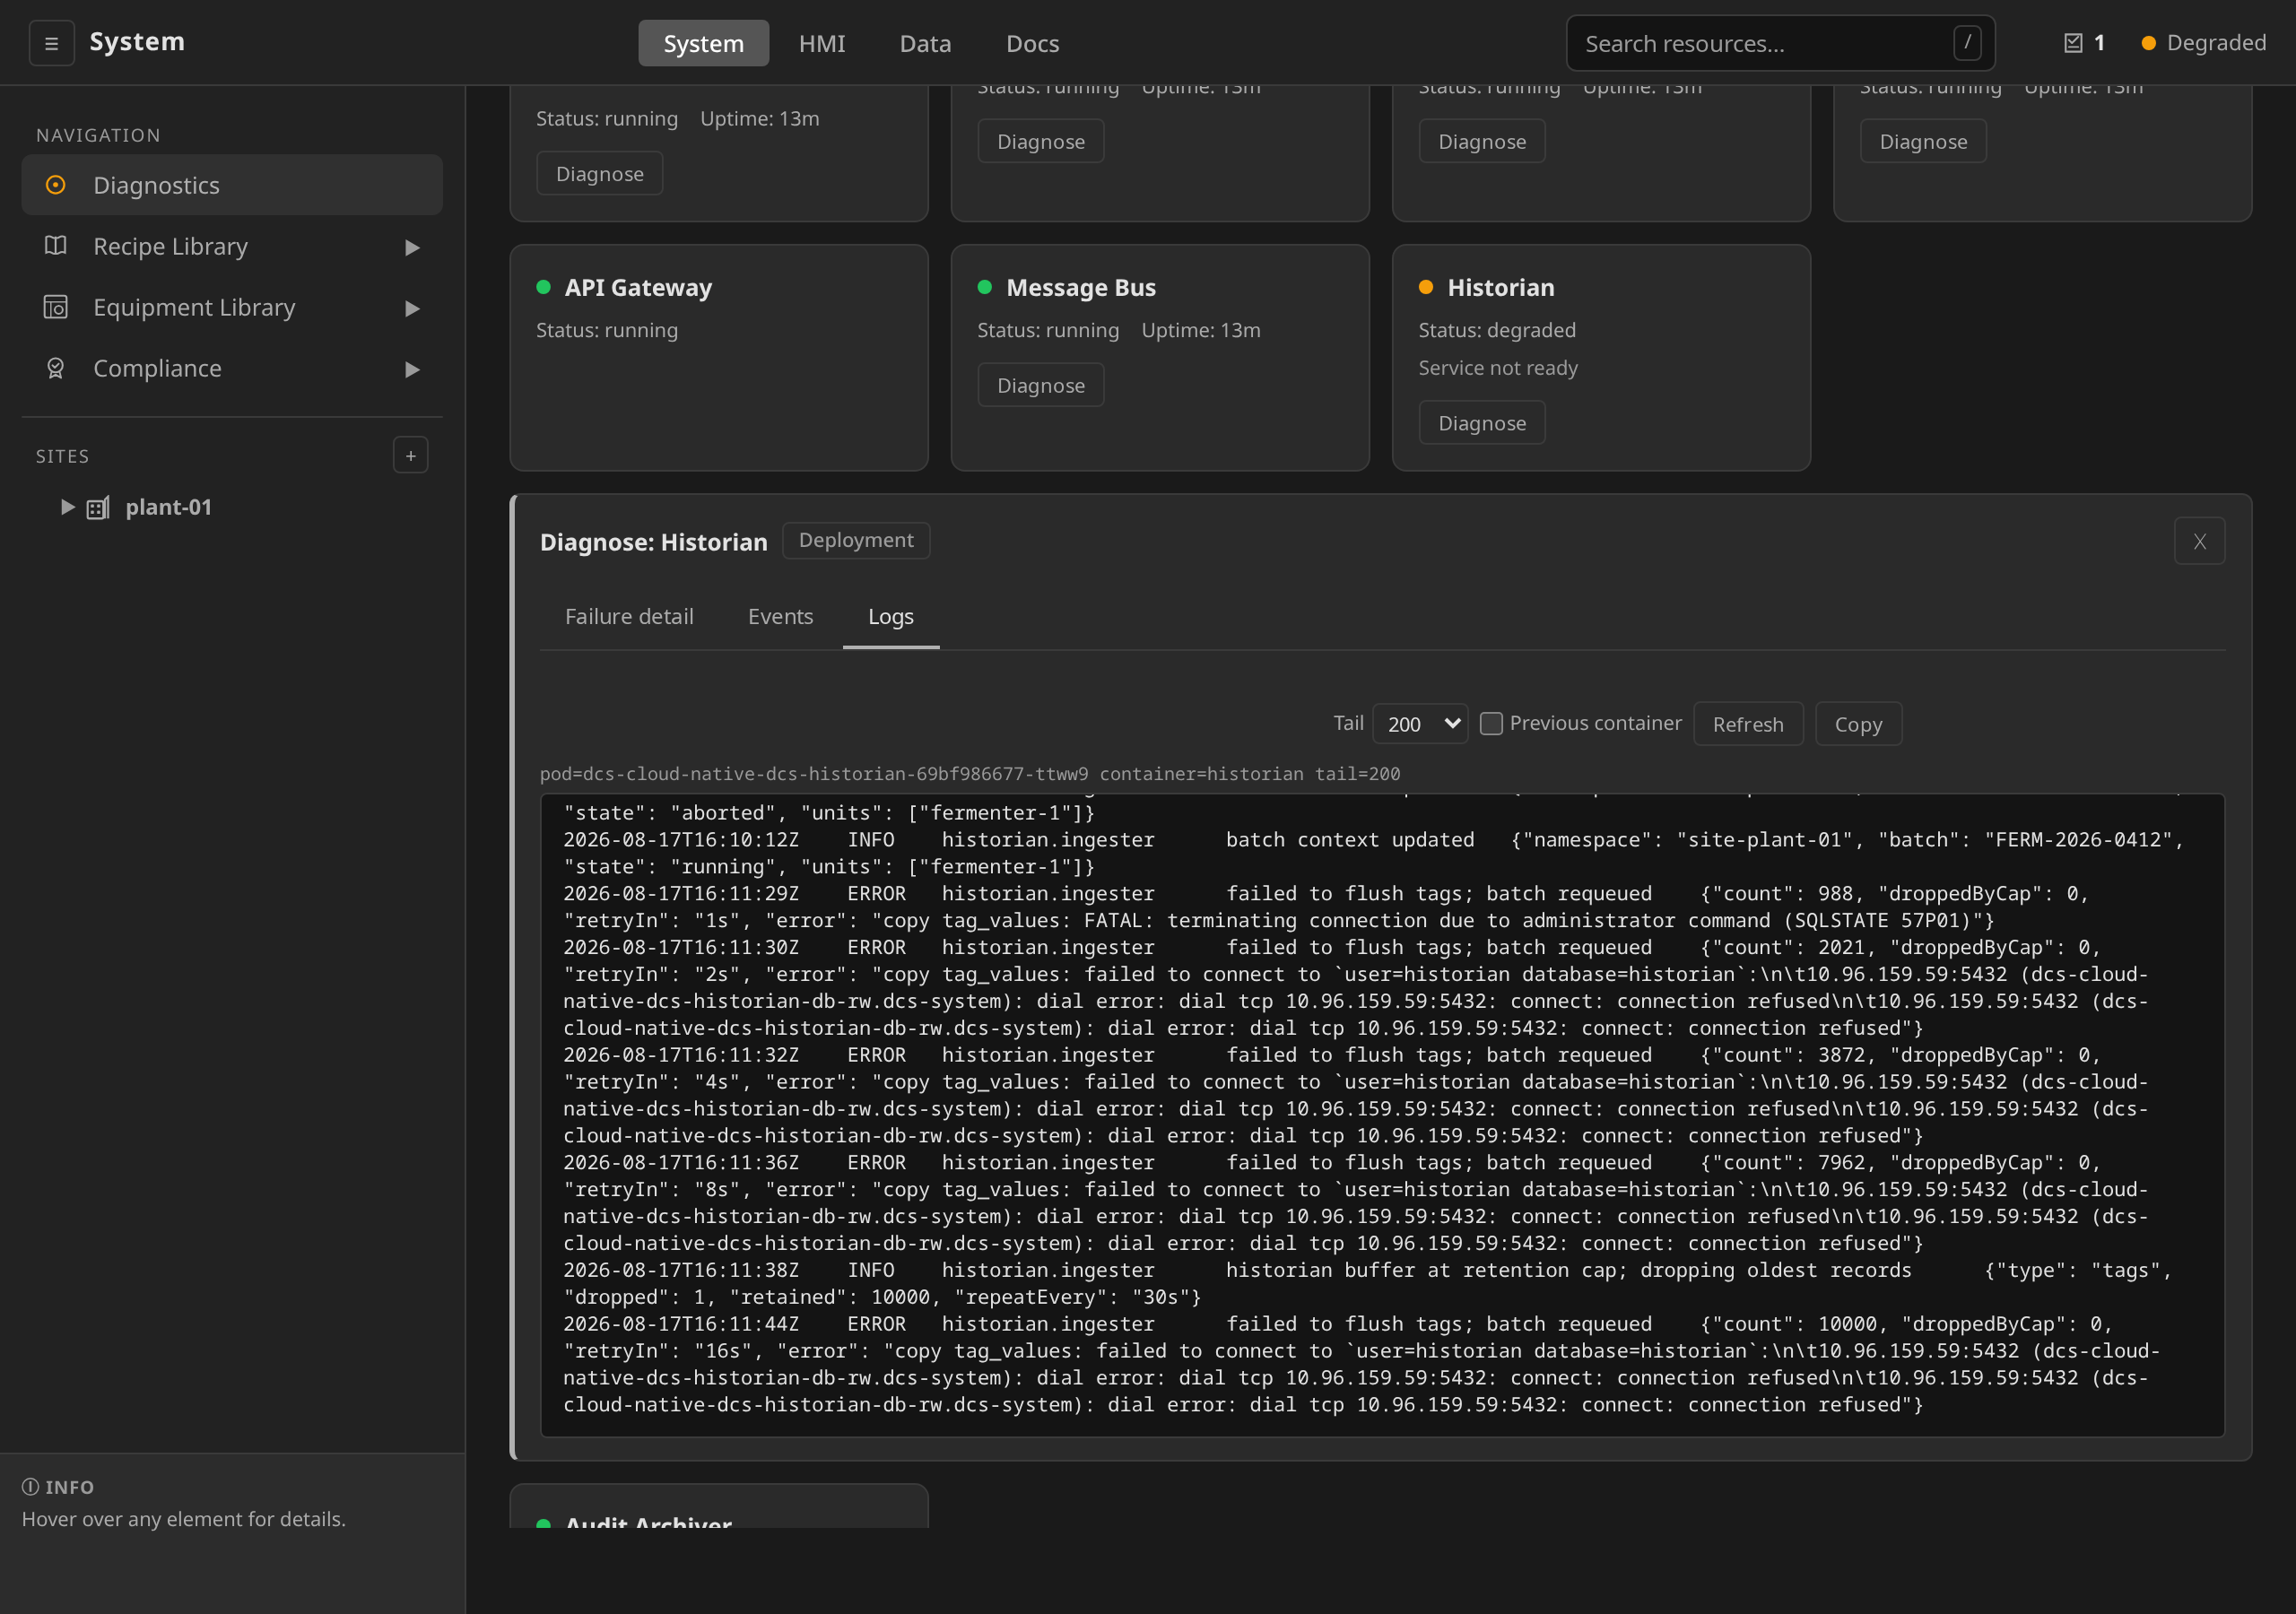
Task: Open Compliance in navigation
Action: tap(232, 368)
